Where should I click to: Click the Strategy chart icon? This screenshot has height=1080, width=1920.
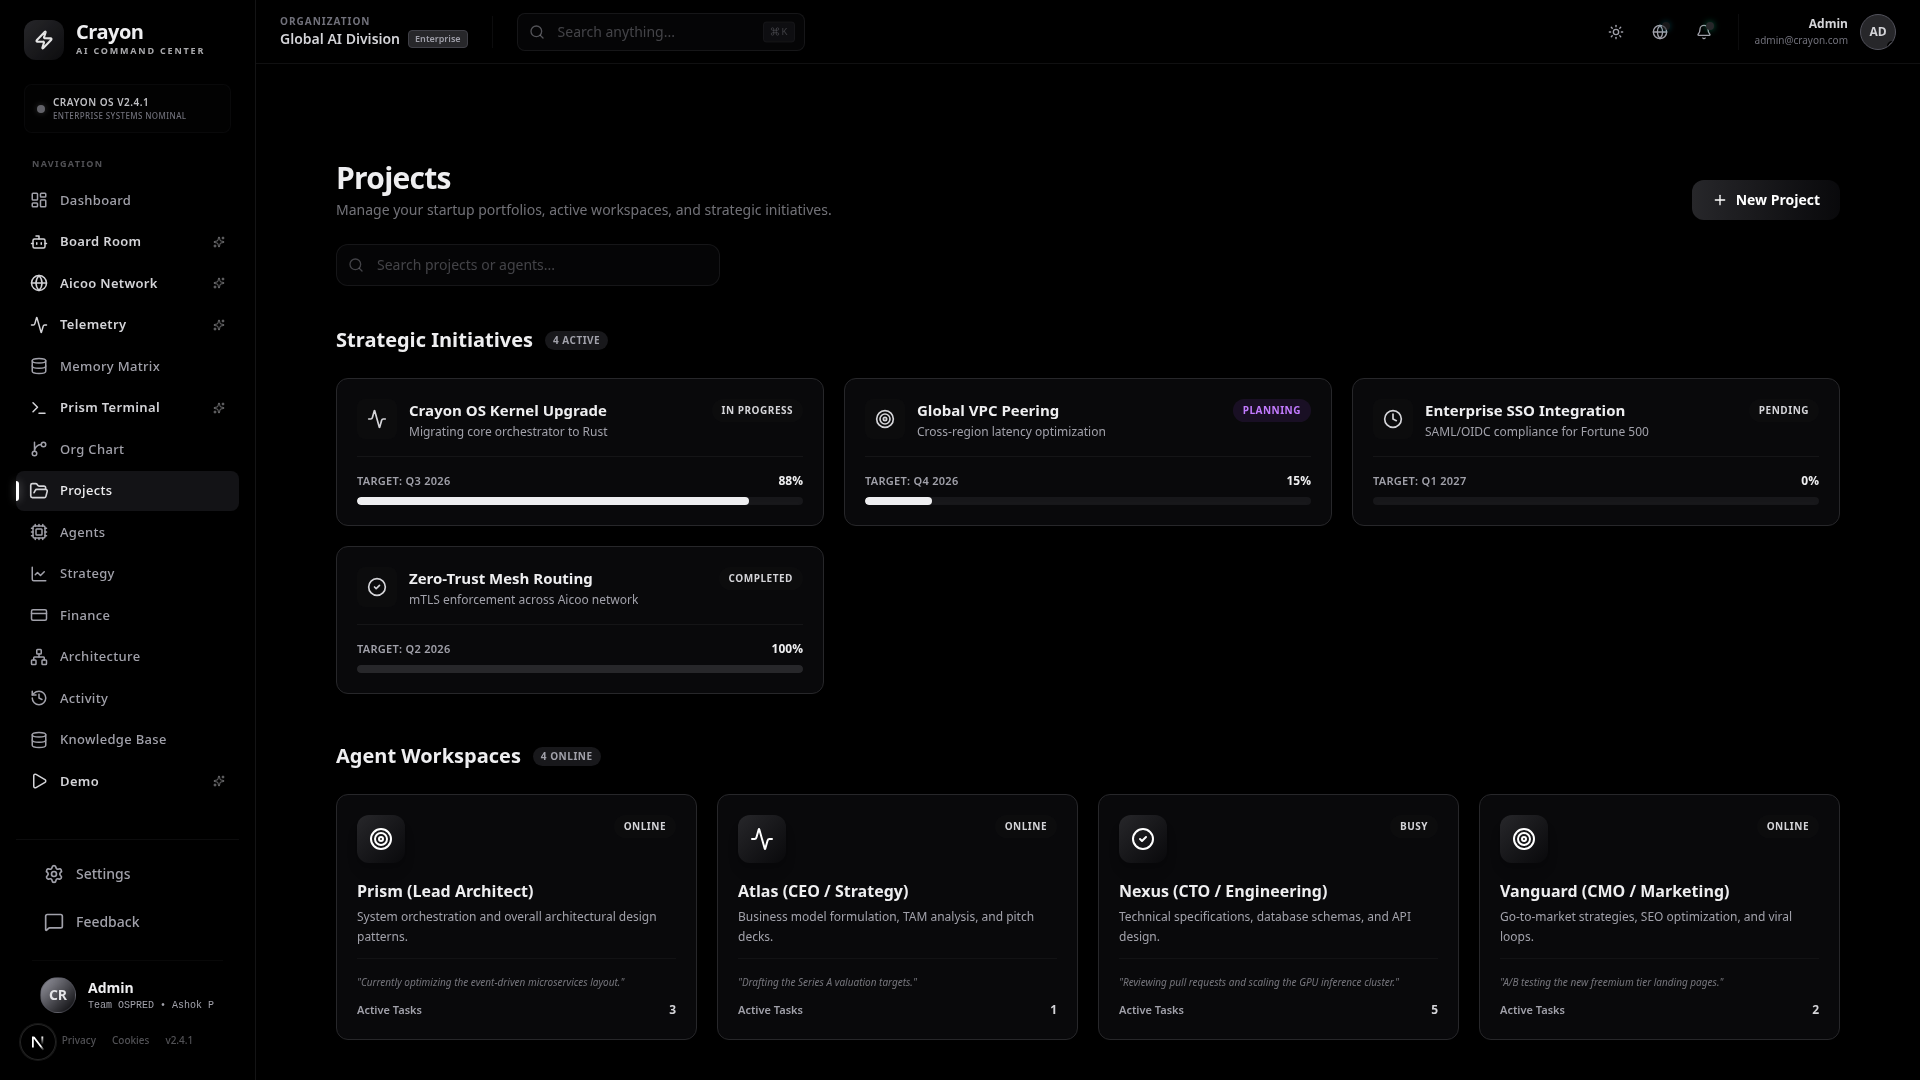[x=39, y=574]
